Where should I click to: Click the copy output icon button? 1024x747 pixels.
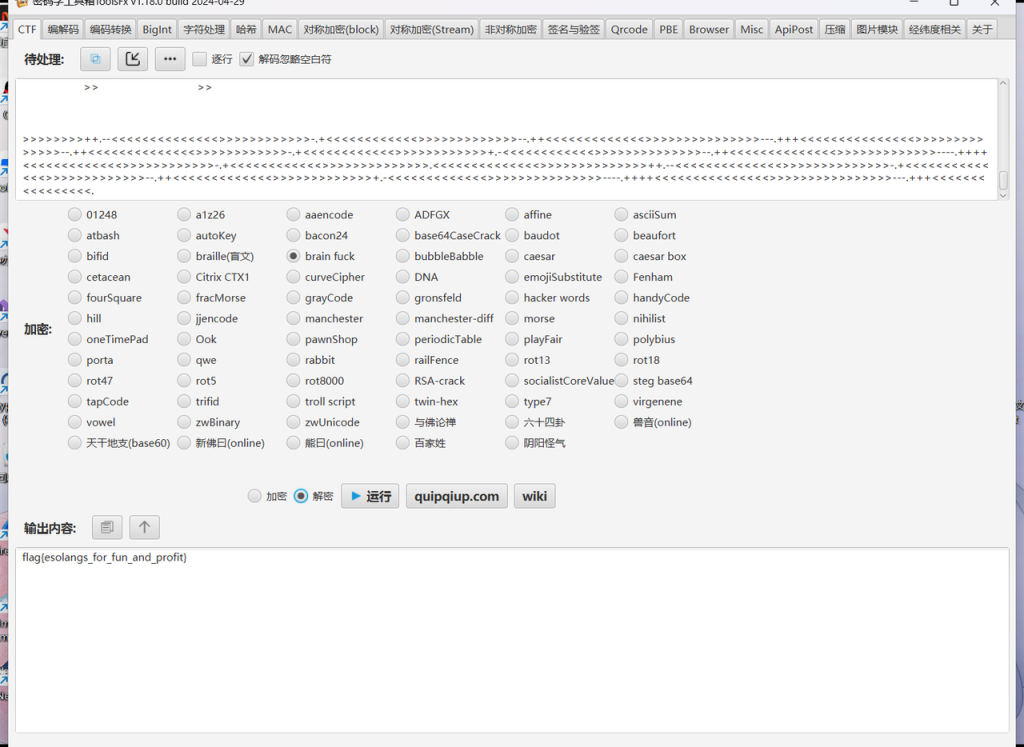point(107,527)
